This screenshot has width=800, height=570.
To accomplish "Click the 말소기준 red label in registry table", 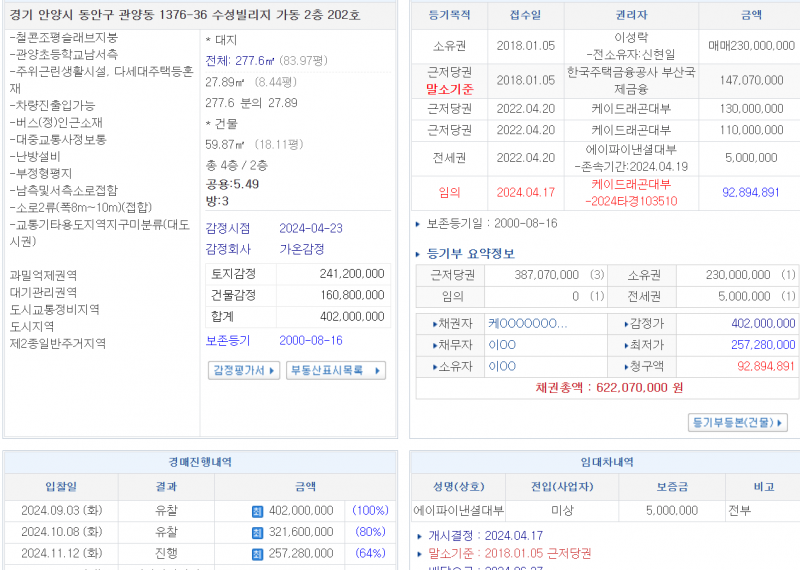I will pos(449,89).
